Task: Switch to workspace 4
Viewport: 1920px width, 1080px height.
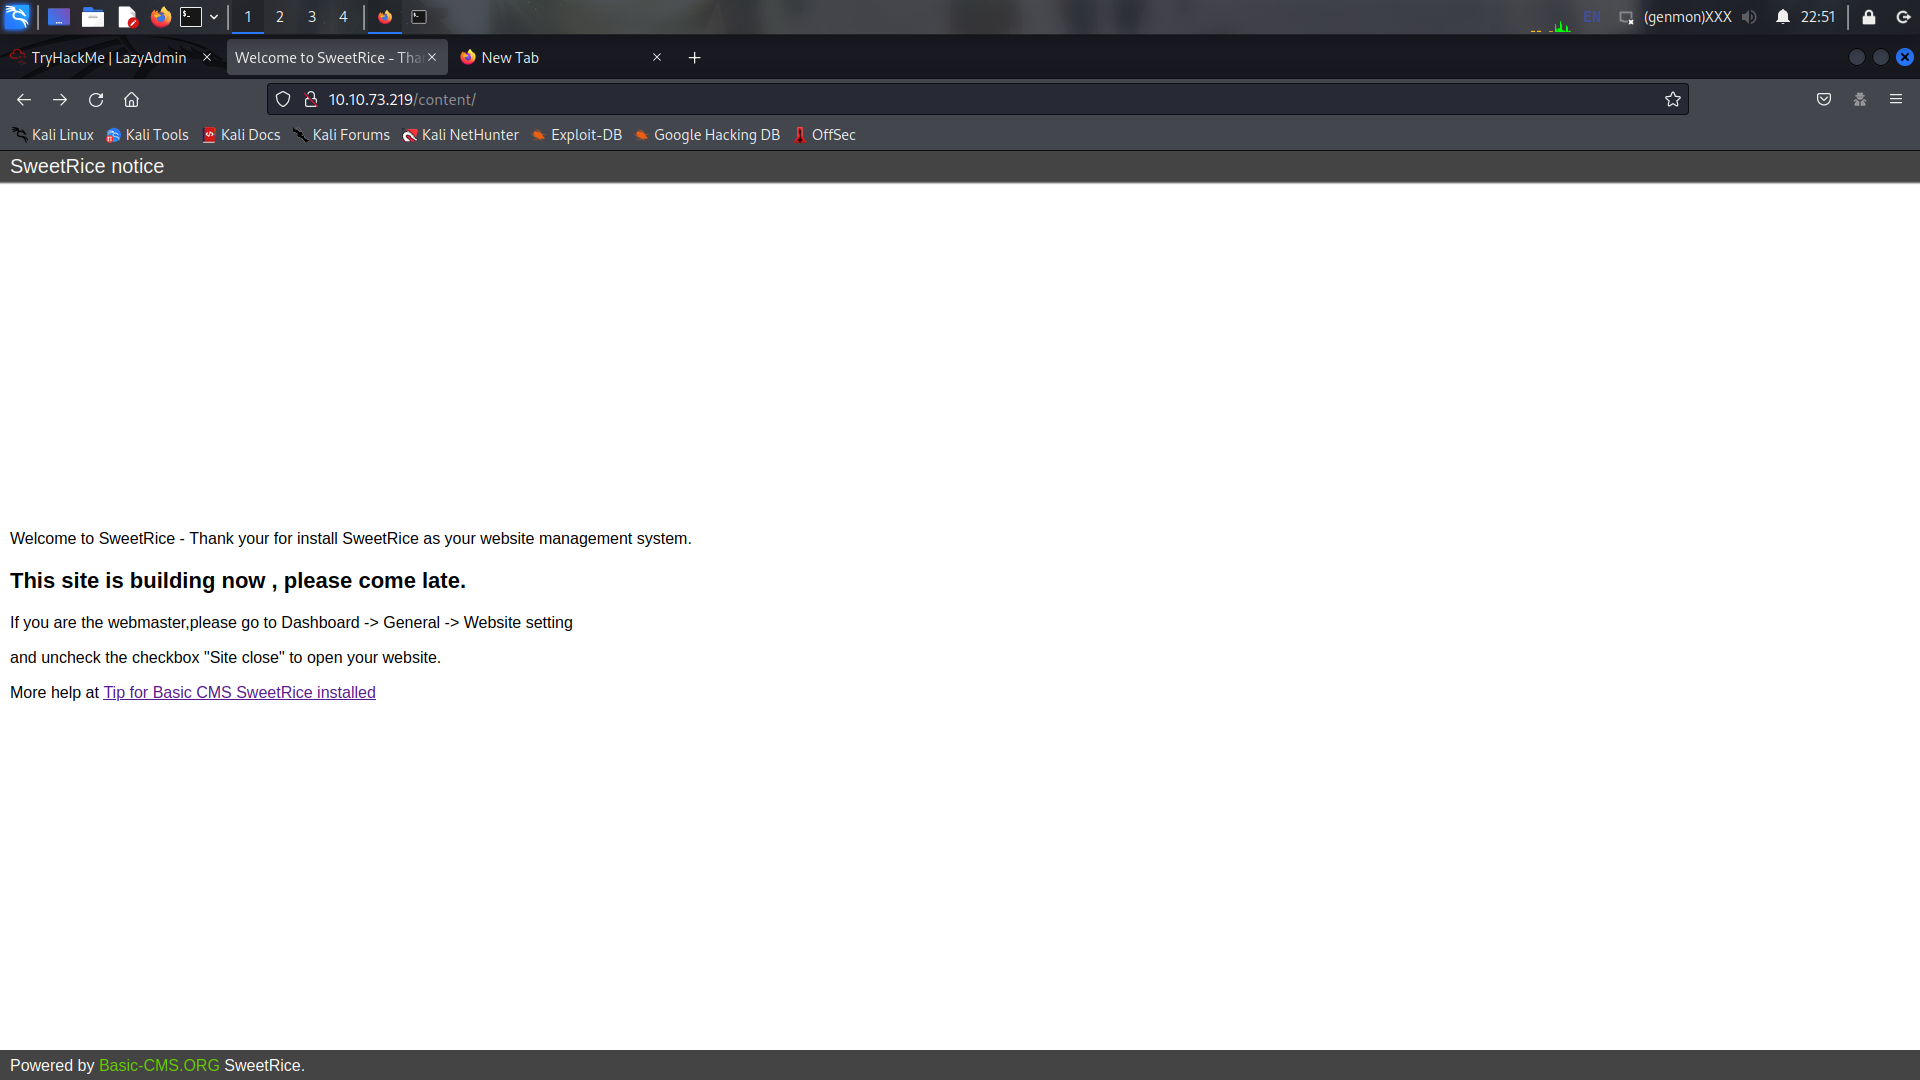Action: coord(343,17)
